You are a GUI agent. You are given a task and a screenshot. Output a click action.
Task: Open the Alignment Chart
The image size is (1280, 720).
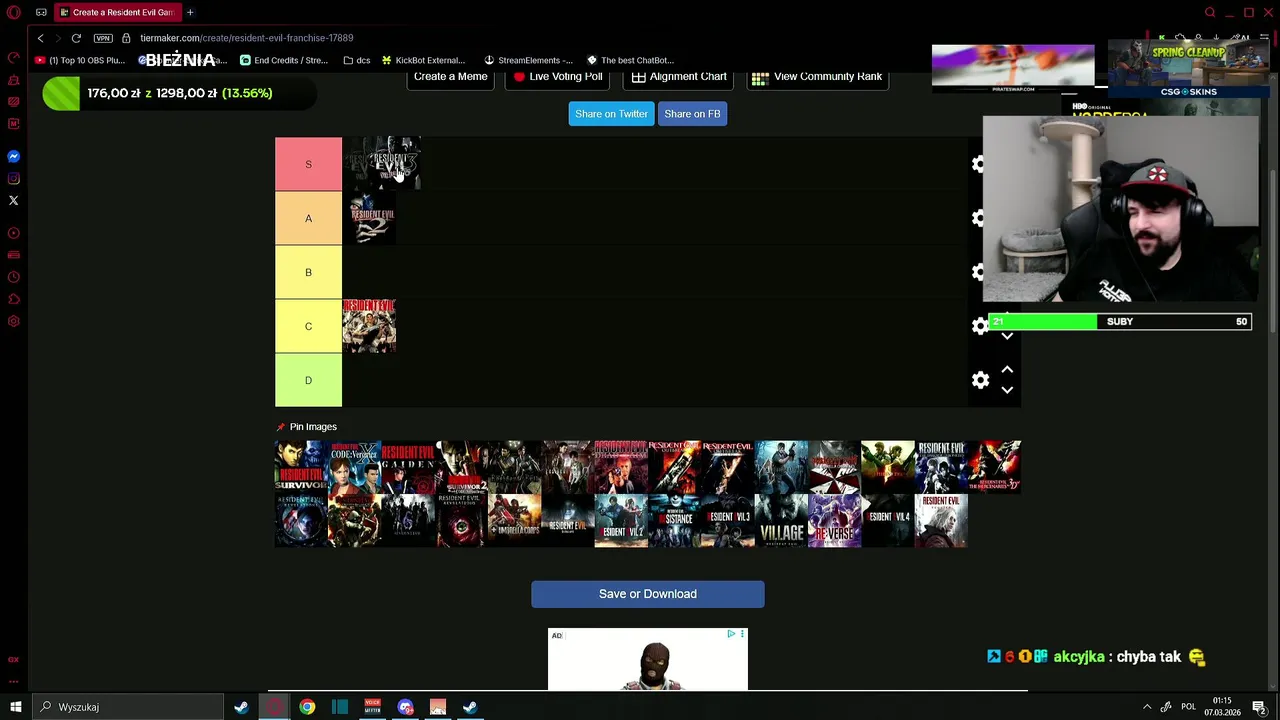point(679,78)
